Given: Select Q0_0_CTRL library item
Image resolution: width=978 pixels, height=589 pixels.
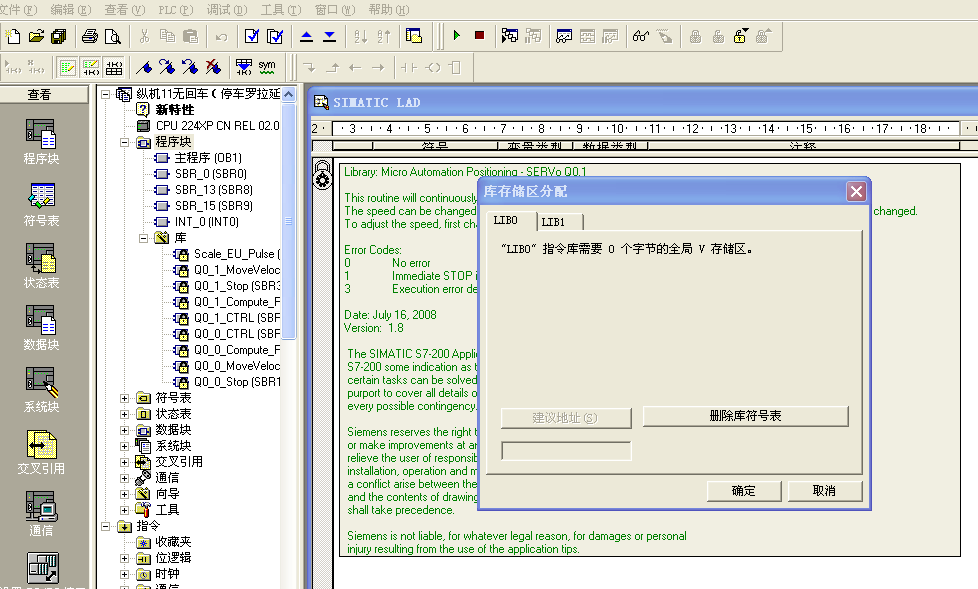Looking at the screenshot, I should [x=237, y=334].
